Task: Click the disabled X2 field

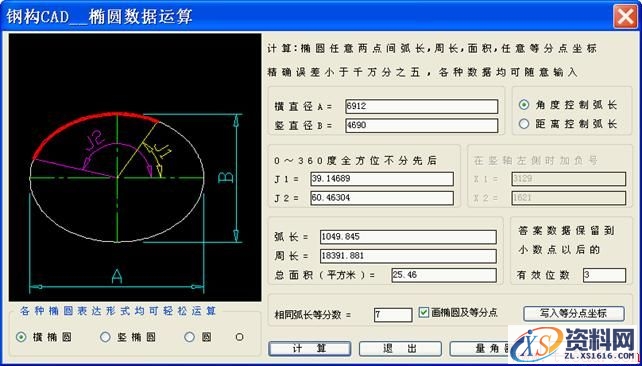Action: coord(569,198)
